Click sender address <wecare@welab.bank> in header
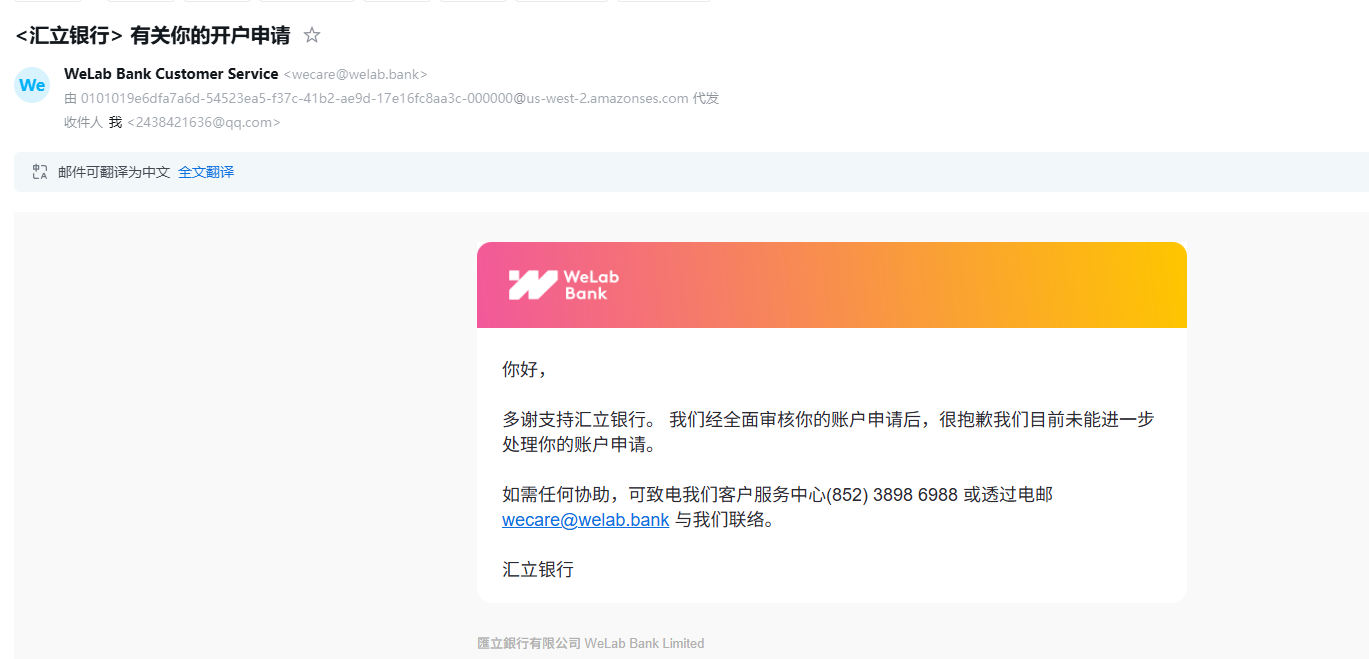1369x659 pixels. point(356,74)
